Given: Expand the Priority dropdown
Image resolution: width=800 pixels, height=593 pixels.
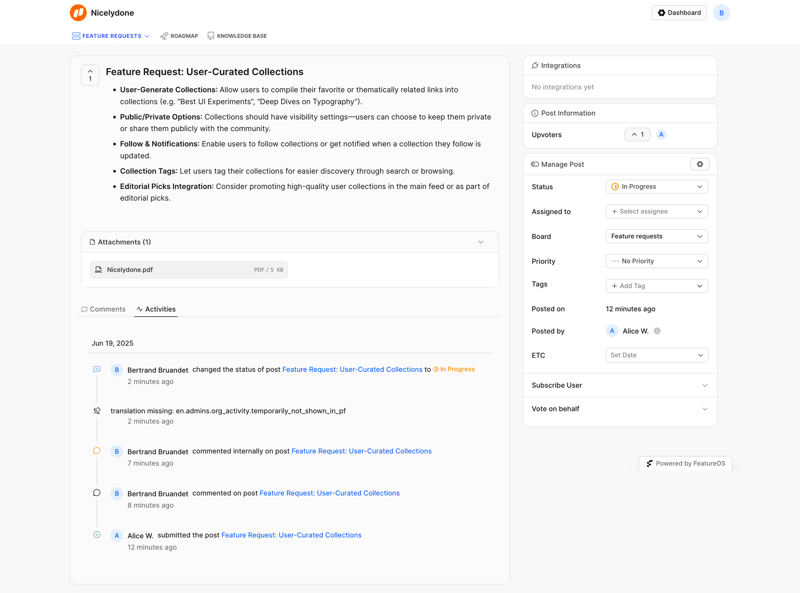Looking at the screenshot, I should pos(657,261).
